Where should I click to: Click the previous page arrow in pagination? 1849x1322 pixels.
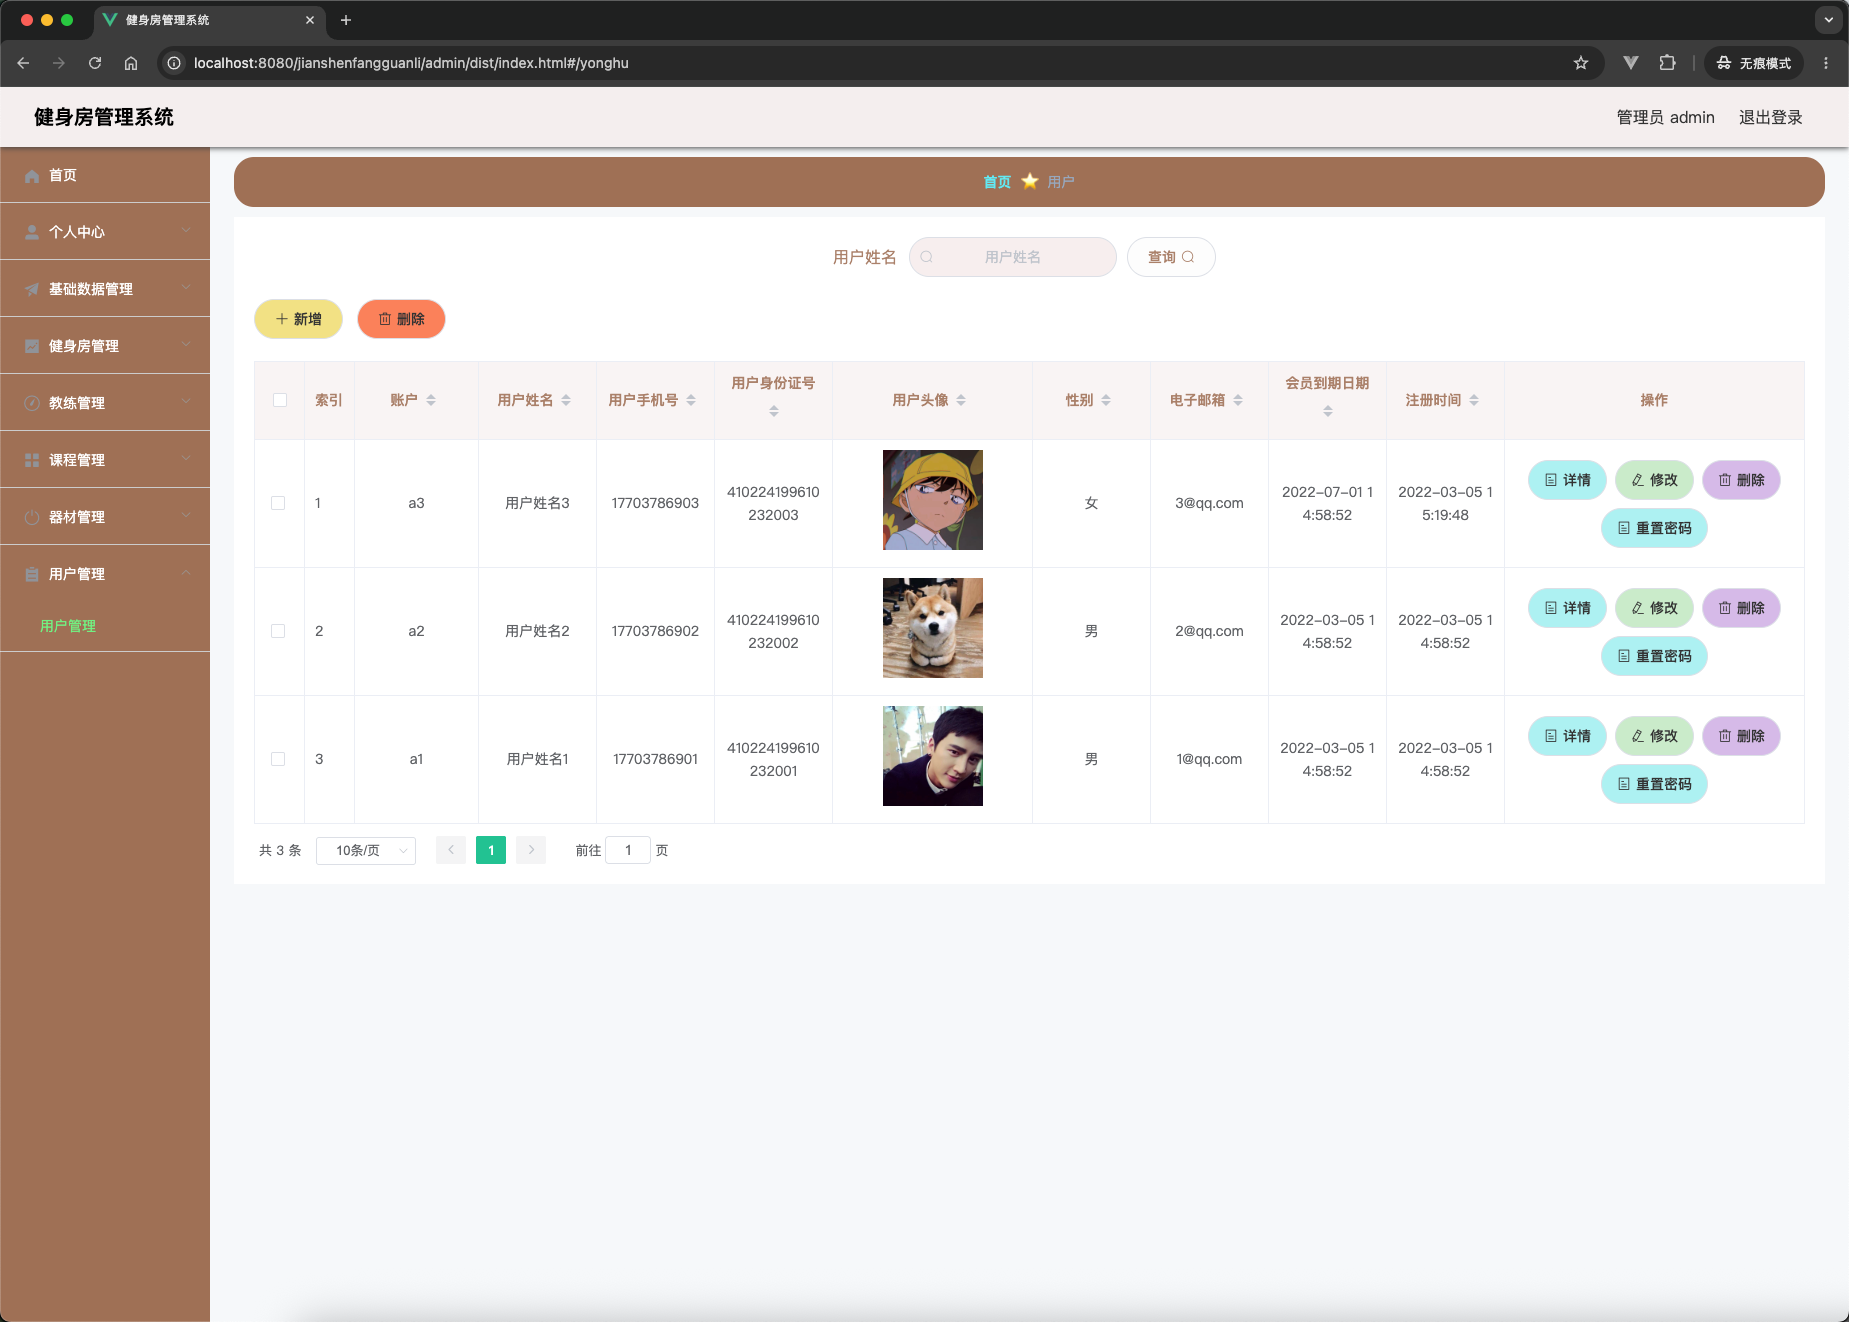(451, 850)
